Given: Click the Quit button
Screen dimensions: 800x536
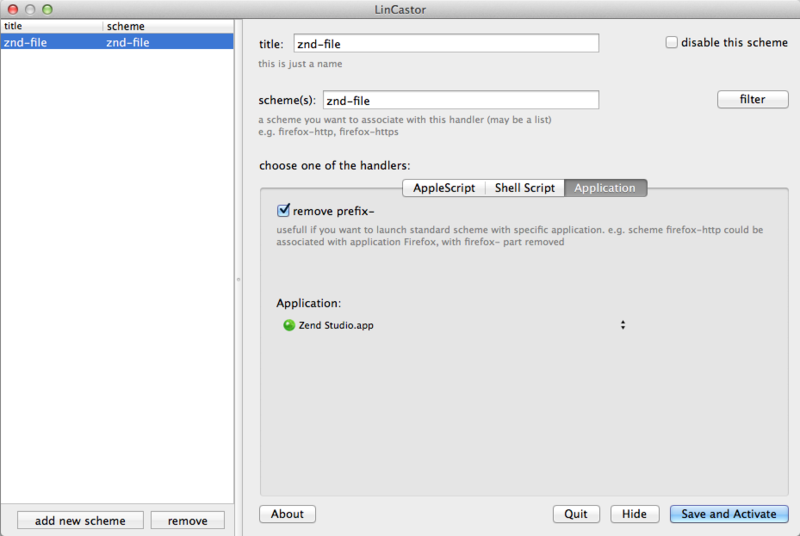Looking at the screenshot, I should 576,514.
